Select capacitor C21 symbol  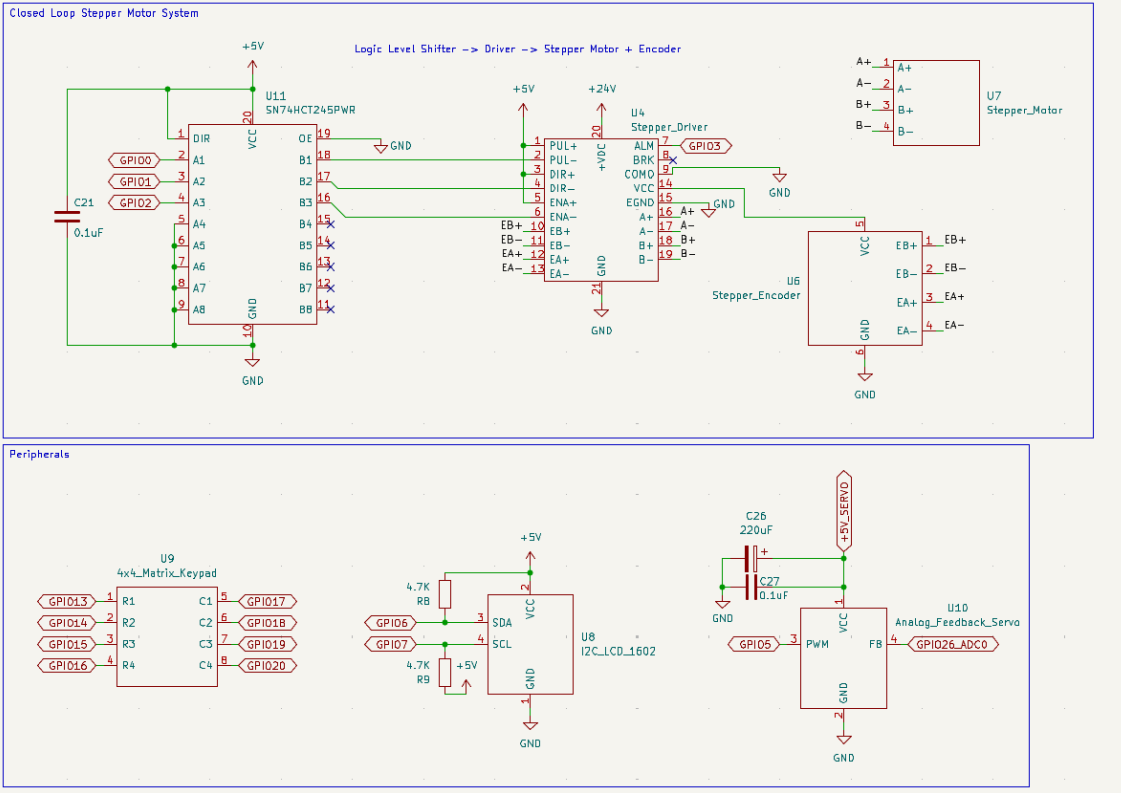[x=67, y=217]
